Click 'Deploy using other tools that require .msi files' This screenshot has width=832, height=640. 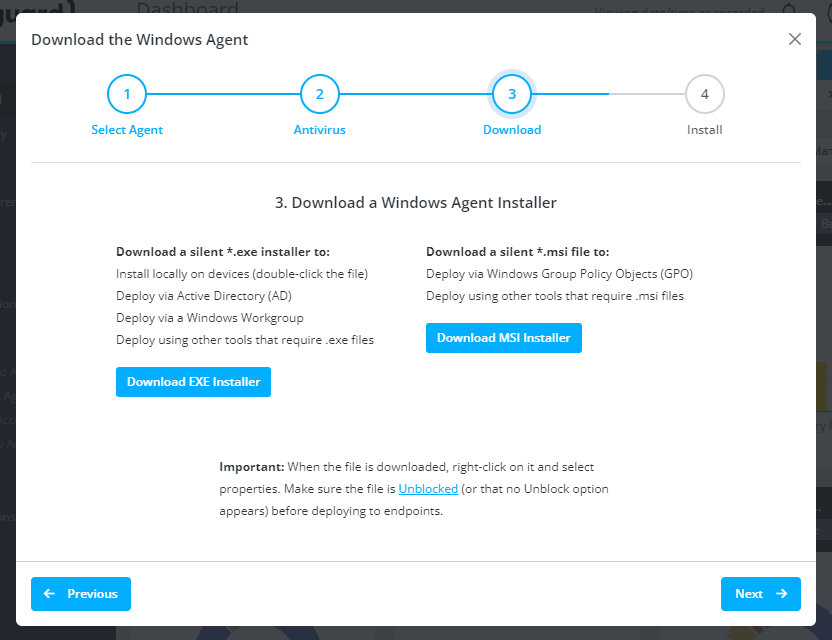(x=554, y=296)
